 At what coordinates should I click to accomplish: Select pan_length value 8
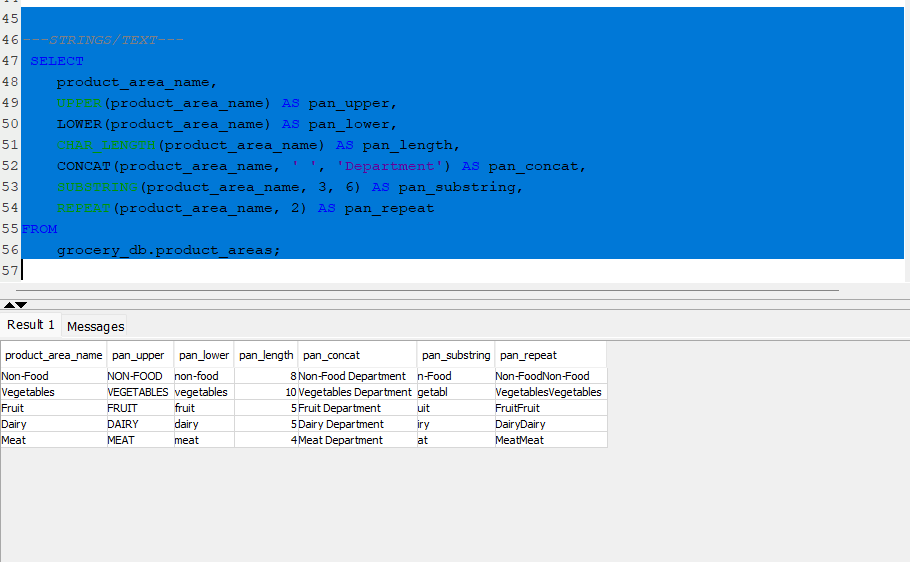point(266,376)
